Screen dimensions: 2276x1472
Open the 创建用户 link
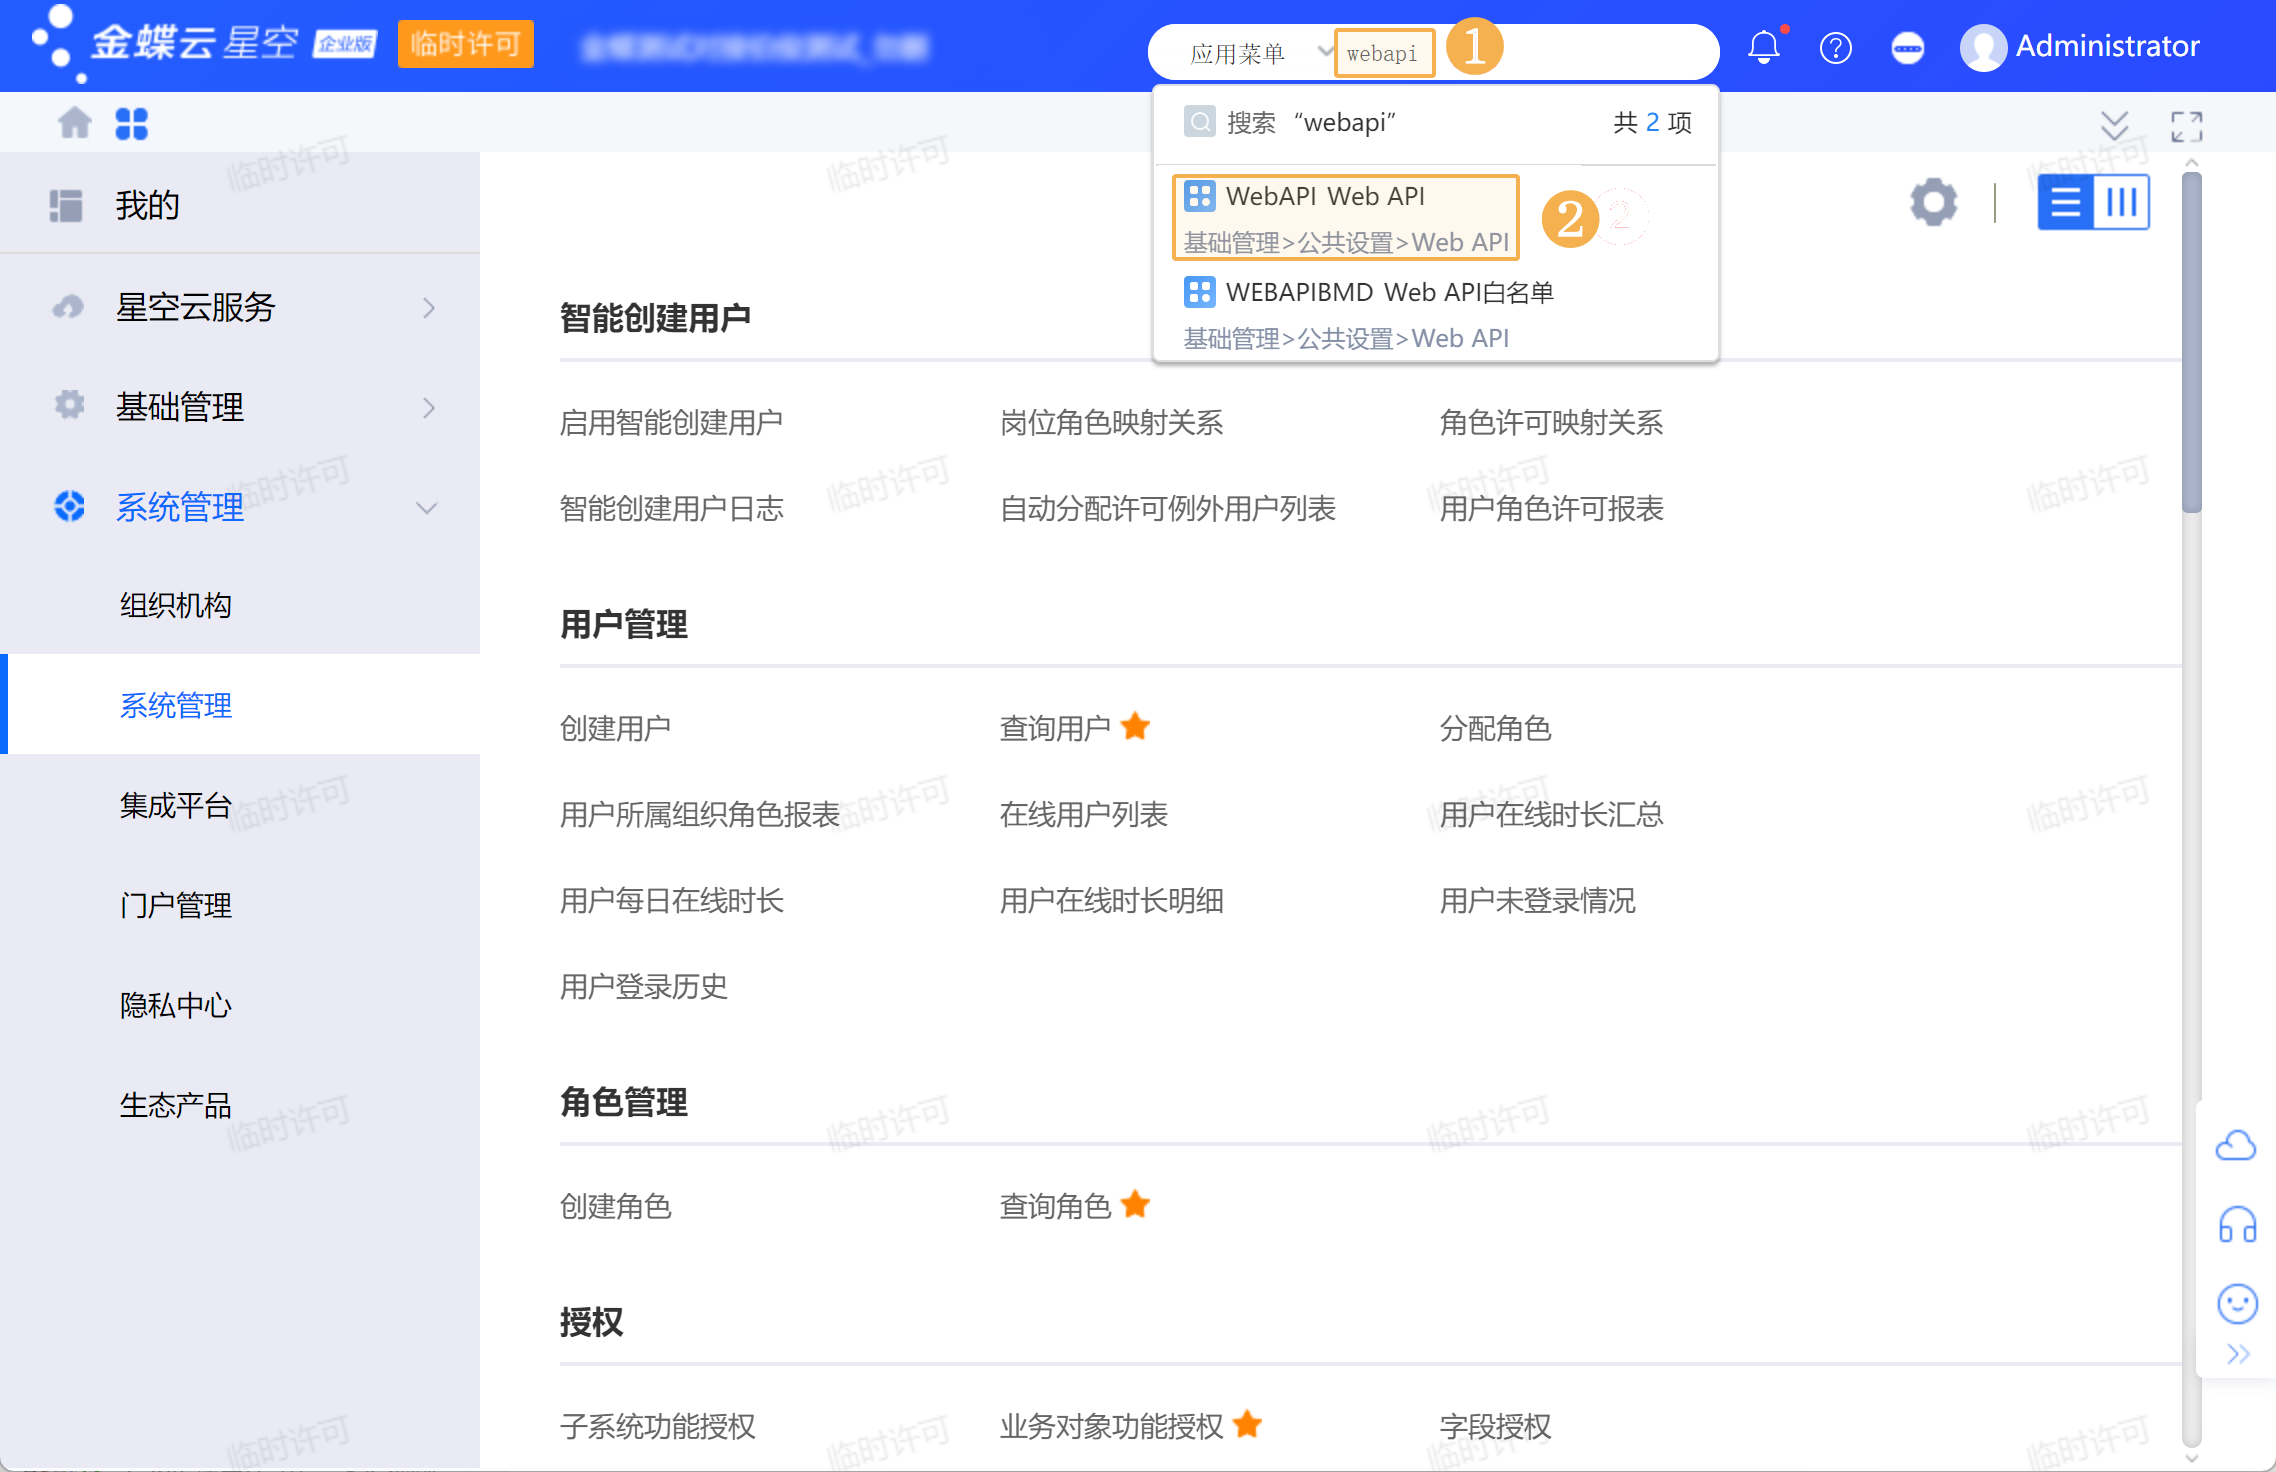[x=615, y=728]
